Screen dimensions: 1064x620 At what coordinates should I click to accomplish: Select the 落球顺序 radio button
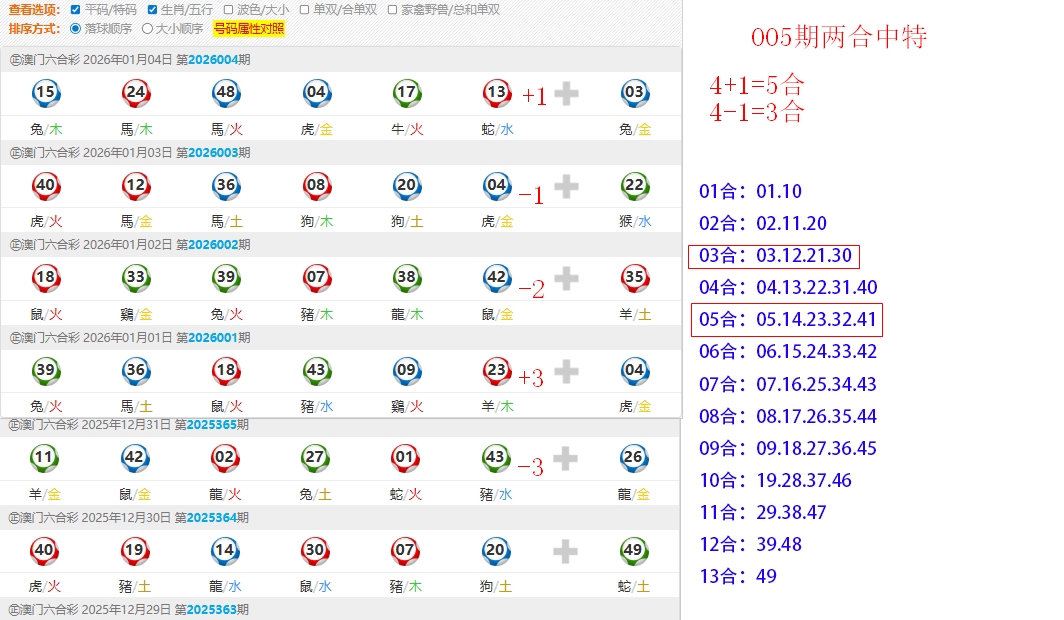pyautogui.click(x=76, y=29)
